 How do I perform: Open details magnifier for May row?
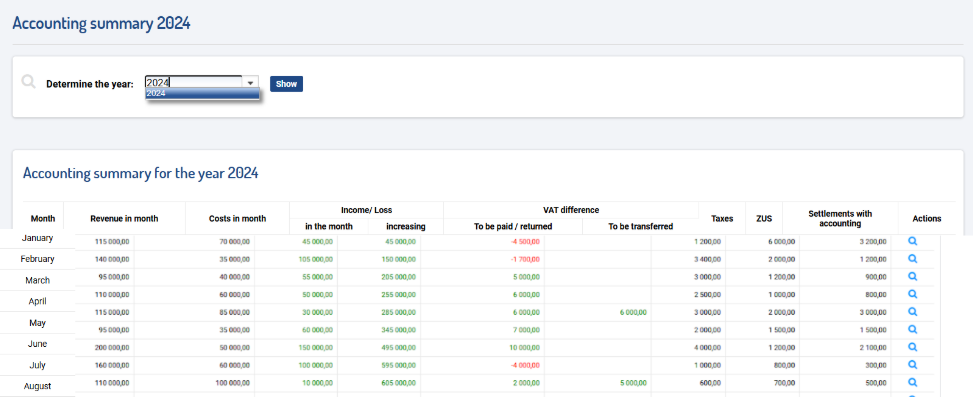[912, 311]
